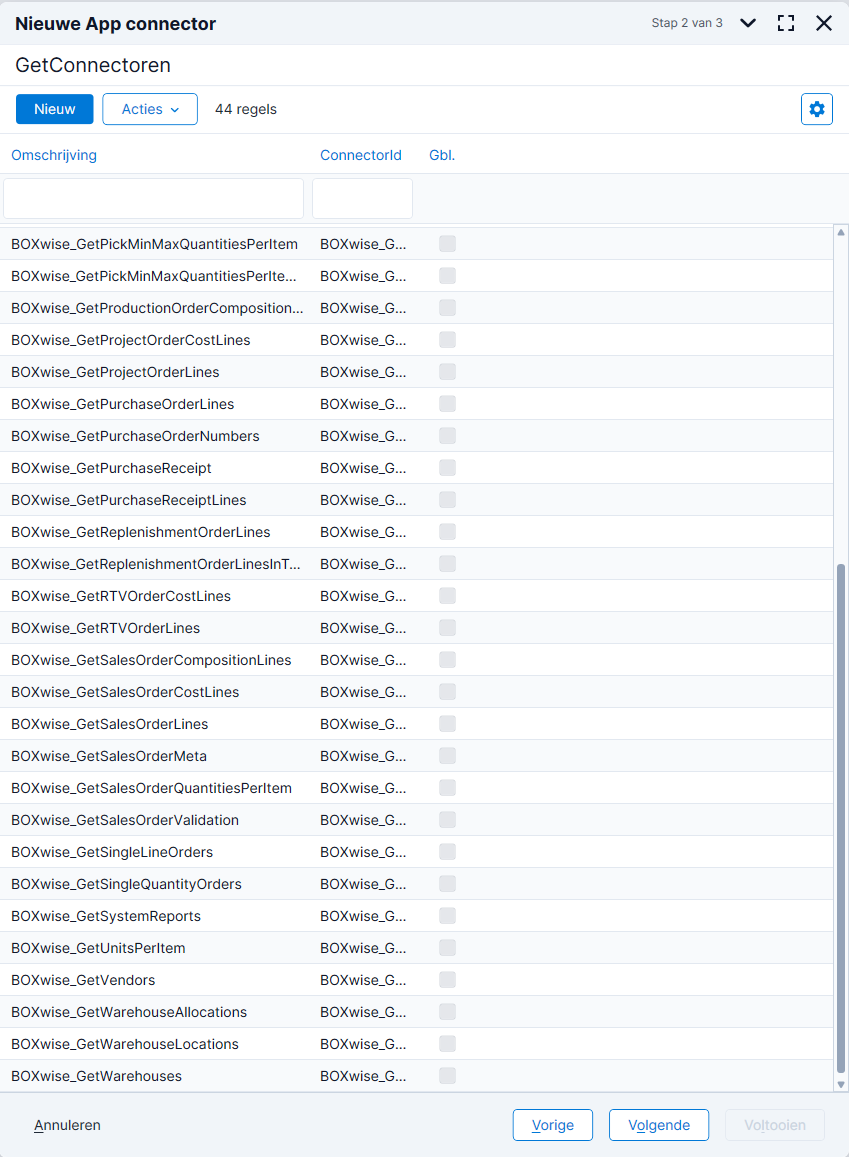Click the 44 regels row count

click(x=246, y=109)
